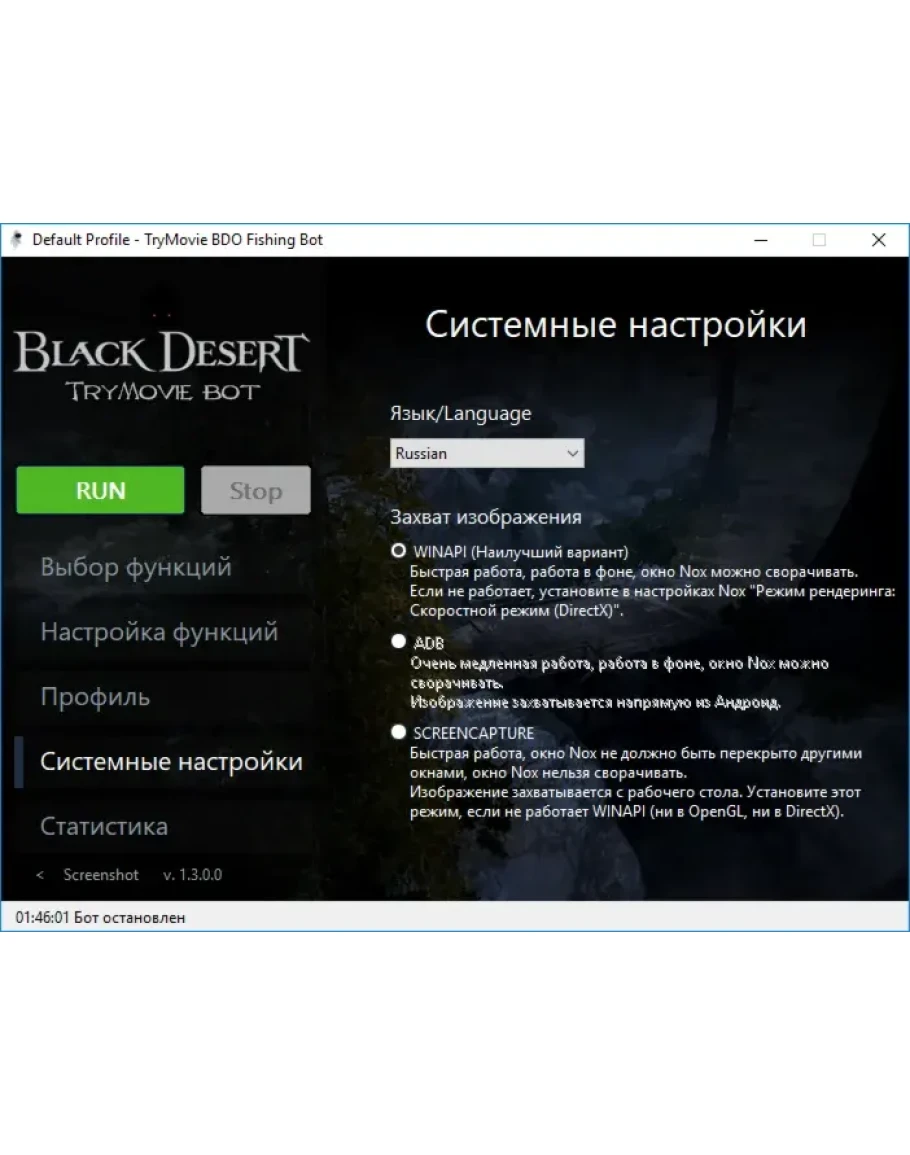Click the version label v. 1.3.0.0
Viewport: 910px width, 1155px height.
(x=192, y=875)
